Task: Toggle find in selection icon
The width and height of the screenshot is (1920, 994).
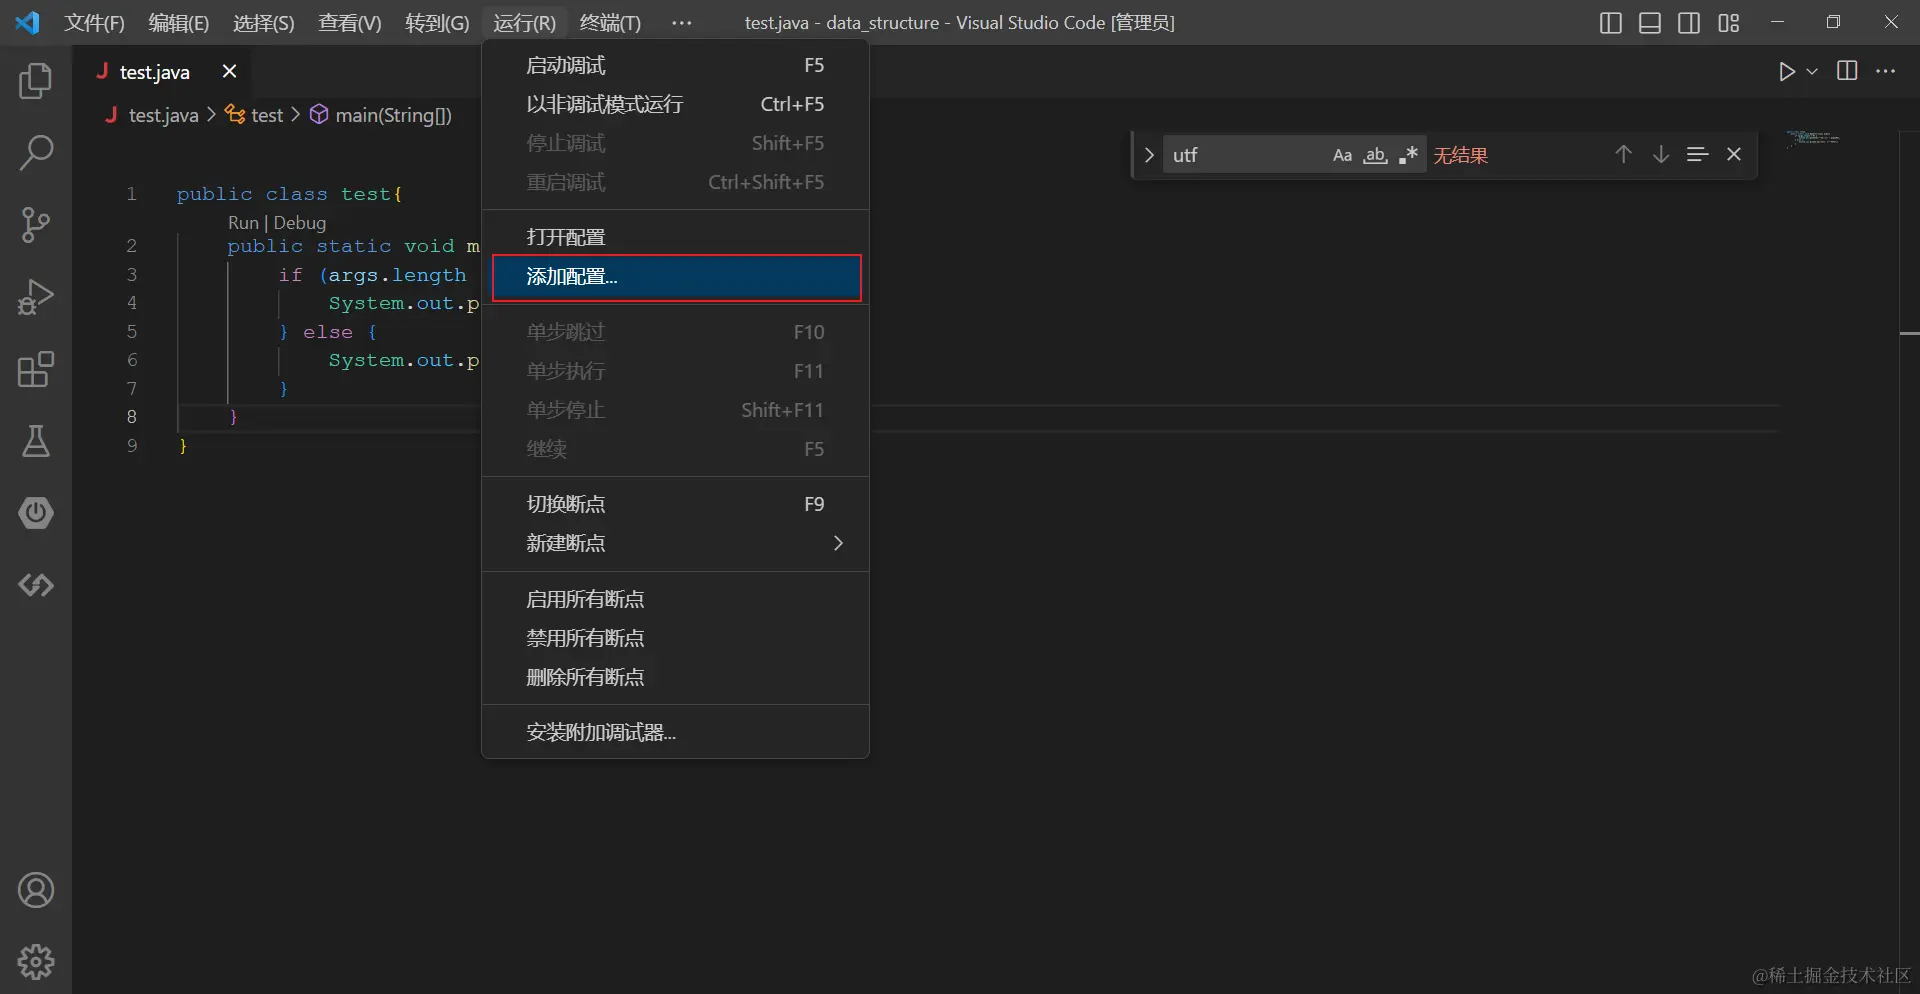Action: tap(1697, 154)
